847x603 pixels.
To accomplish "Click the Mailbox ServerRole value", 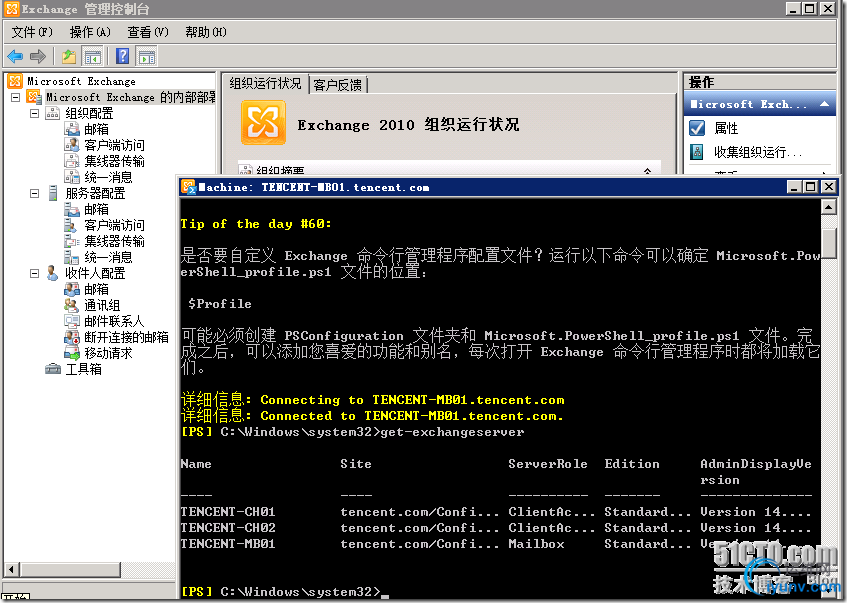I will pos(536,544).
